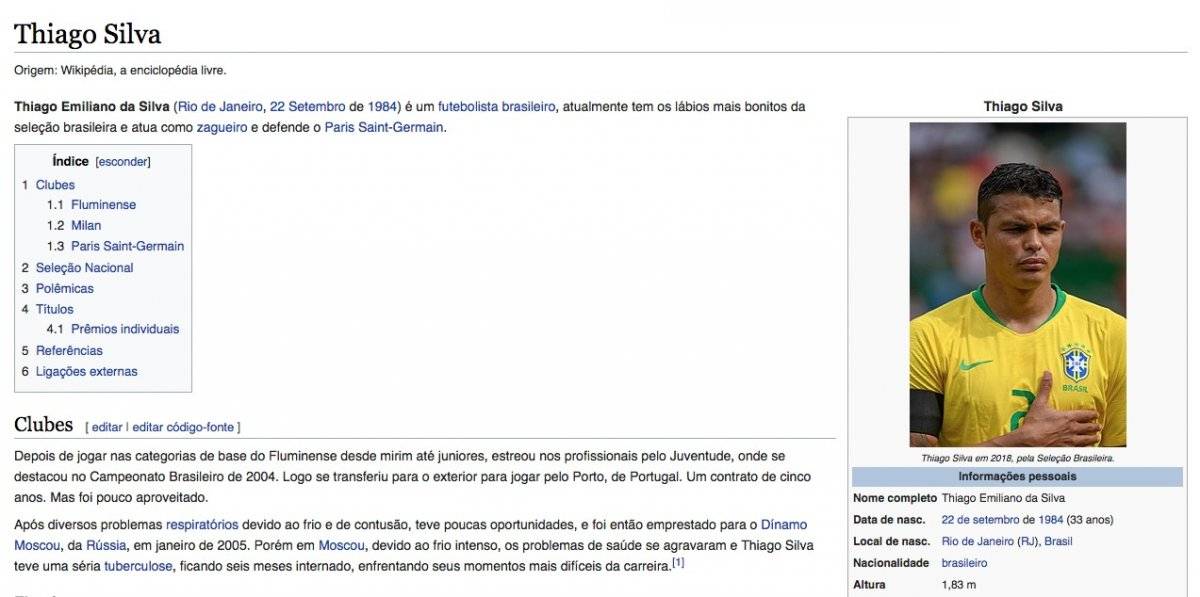Open Rio de Janeiro link in infobox
Viewport: 1200px width, 597px height.
978,541
